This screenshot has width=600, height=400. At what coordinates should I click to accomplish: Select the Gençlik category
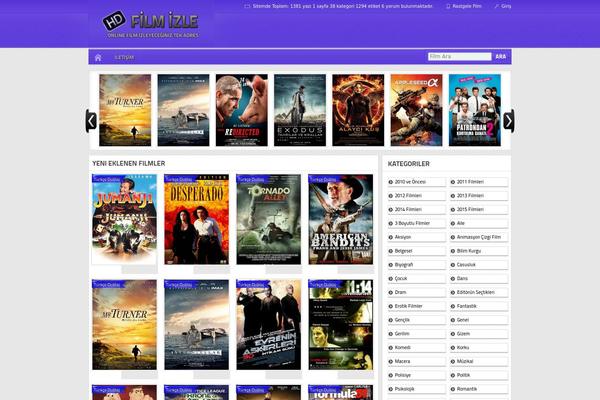point(417,320)
